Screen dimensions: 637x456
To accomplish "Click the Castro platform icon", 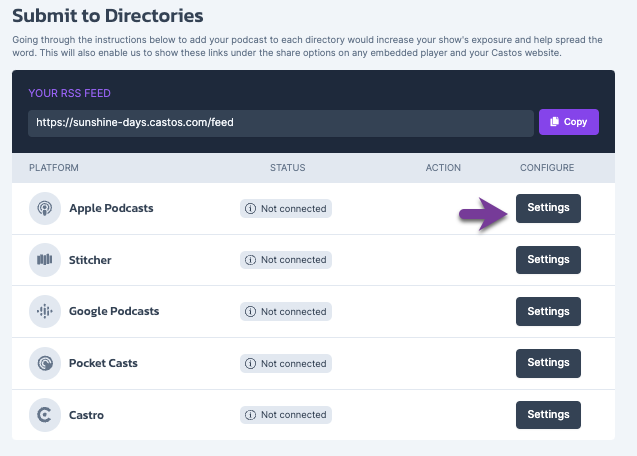I will point(44,414).
